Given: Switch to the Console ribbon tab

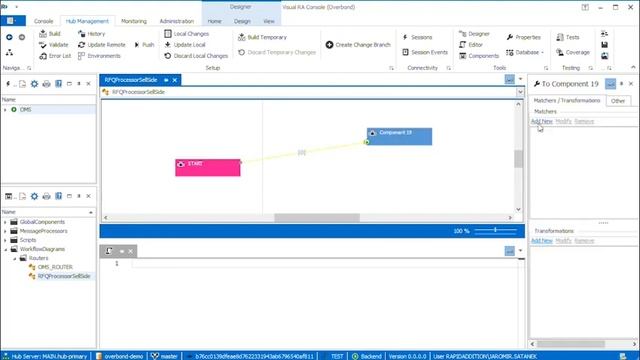Looking at the screenshot, I should coord(43,21).
